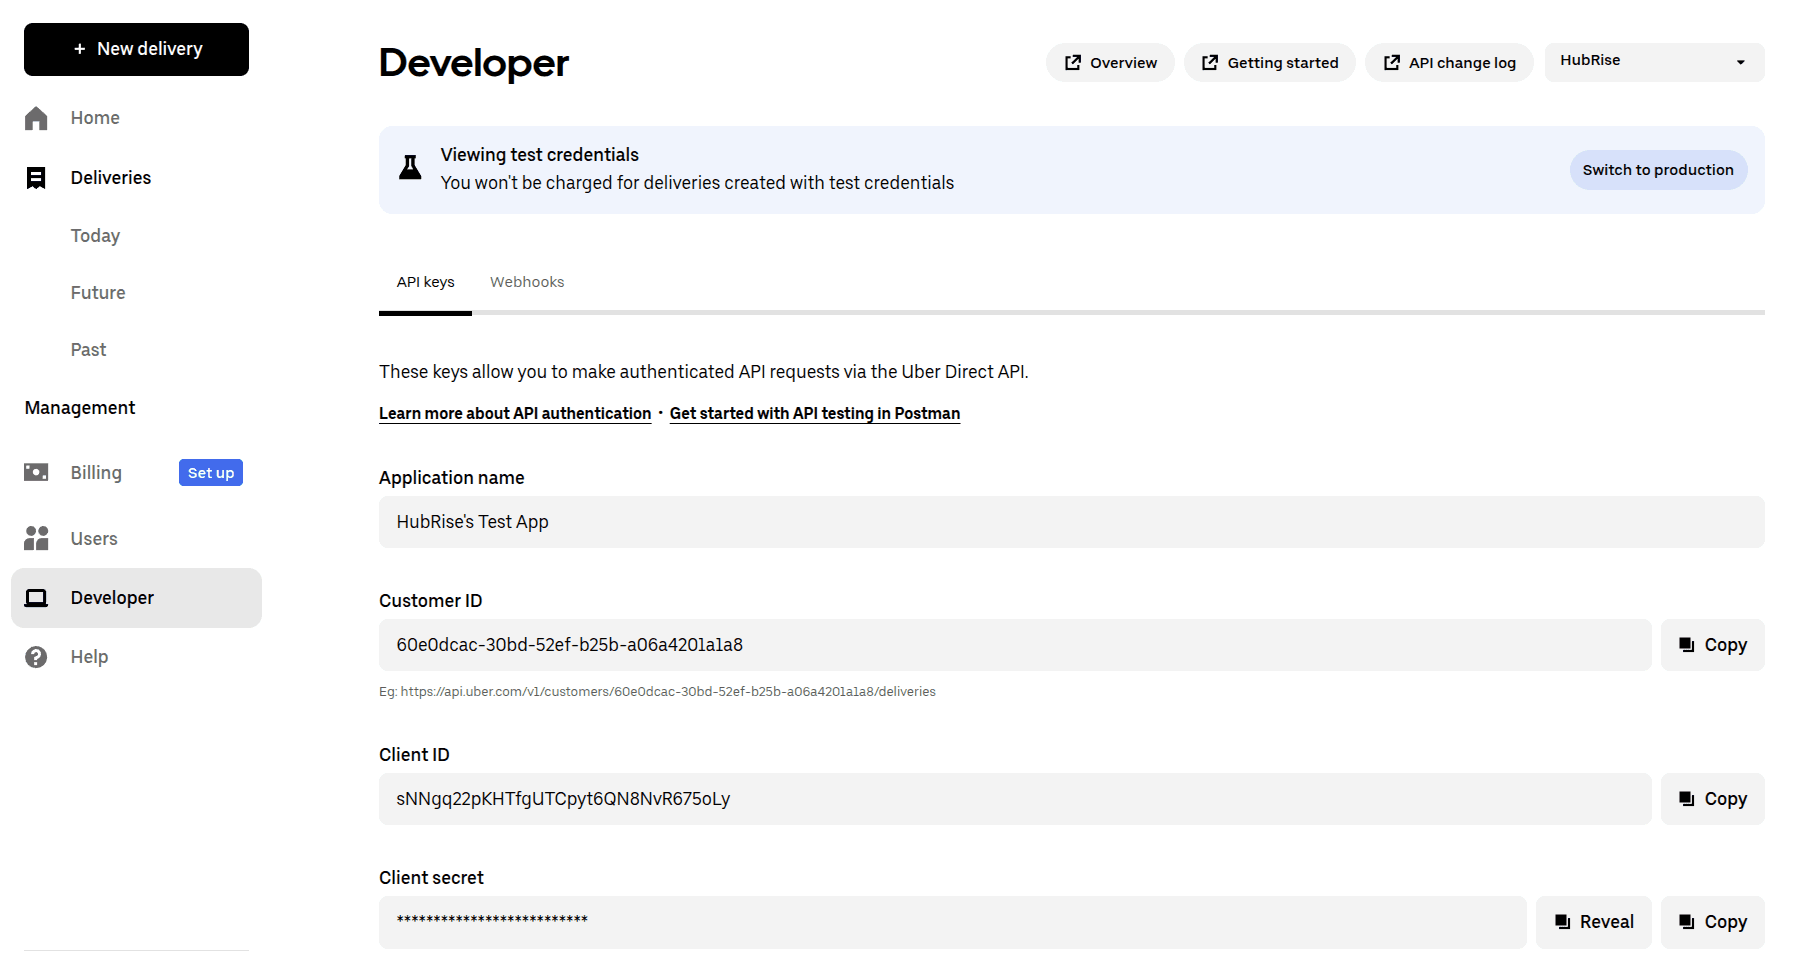The height and width of the screenshot is (970, 1810).
Task: Open Learn more about API authentication
Action: [514, 413]
